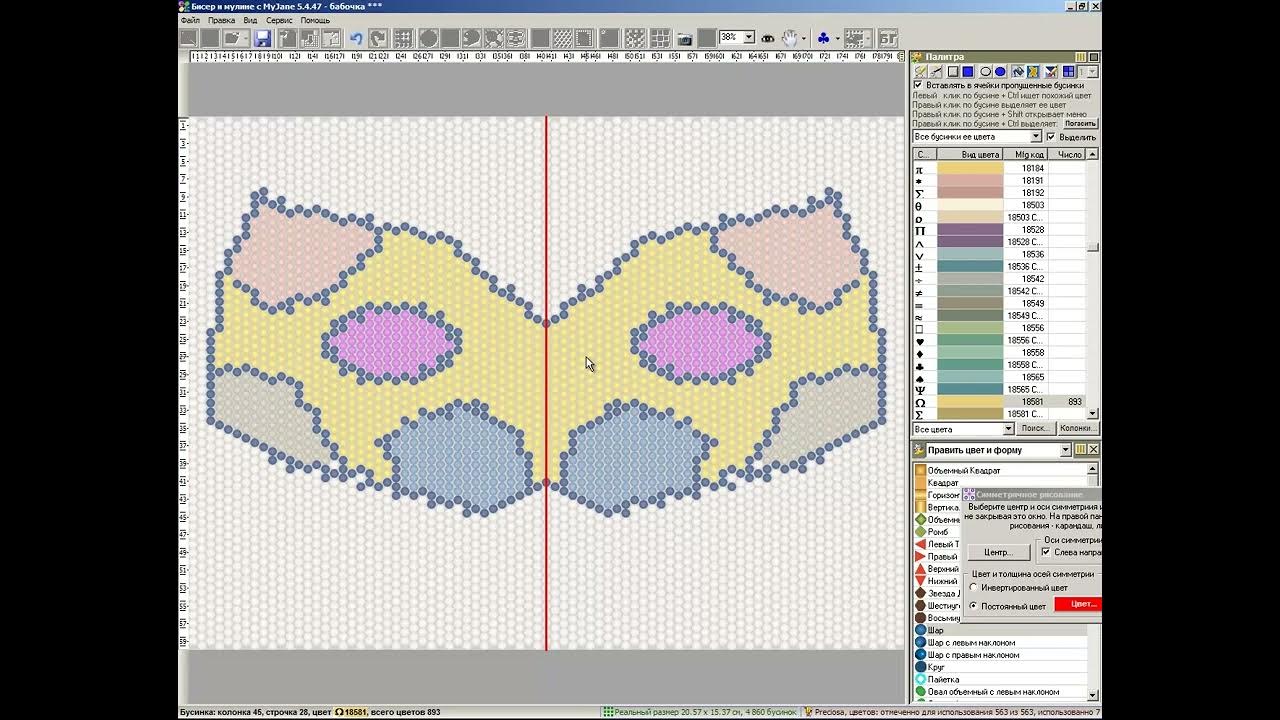
Task: Select filled blue square palette tool
Action: click(968, 72)
